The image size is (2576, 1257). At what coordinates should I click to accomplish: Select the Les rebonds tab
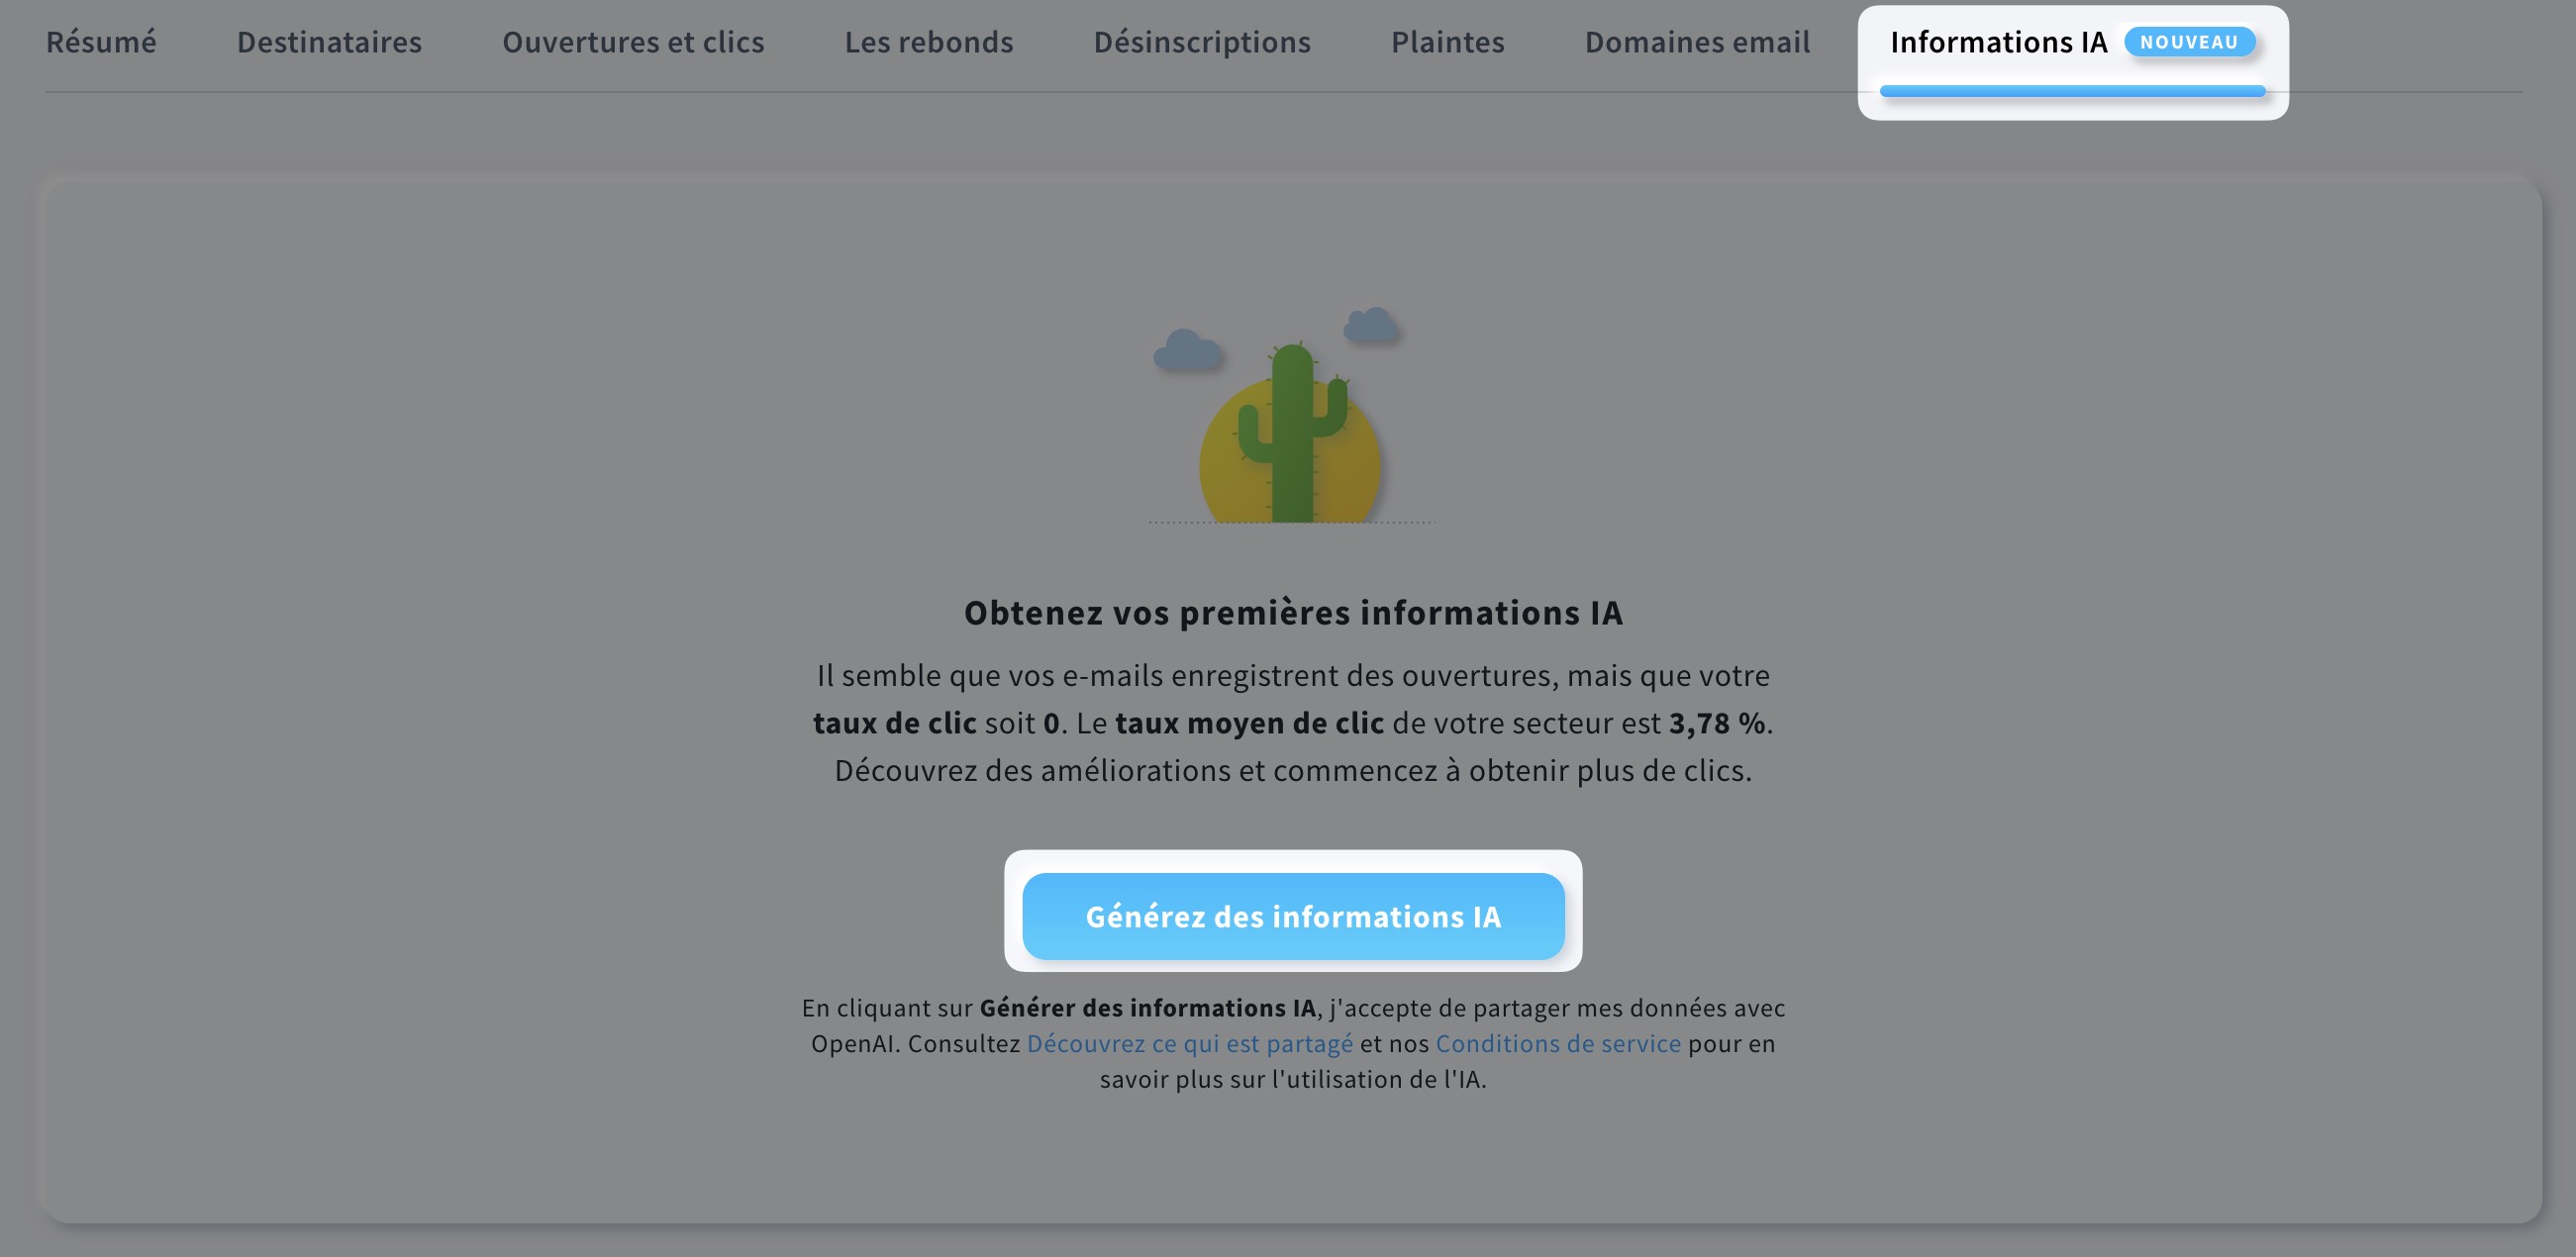(929, 42)
